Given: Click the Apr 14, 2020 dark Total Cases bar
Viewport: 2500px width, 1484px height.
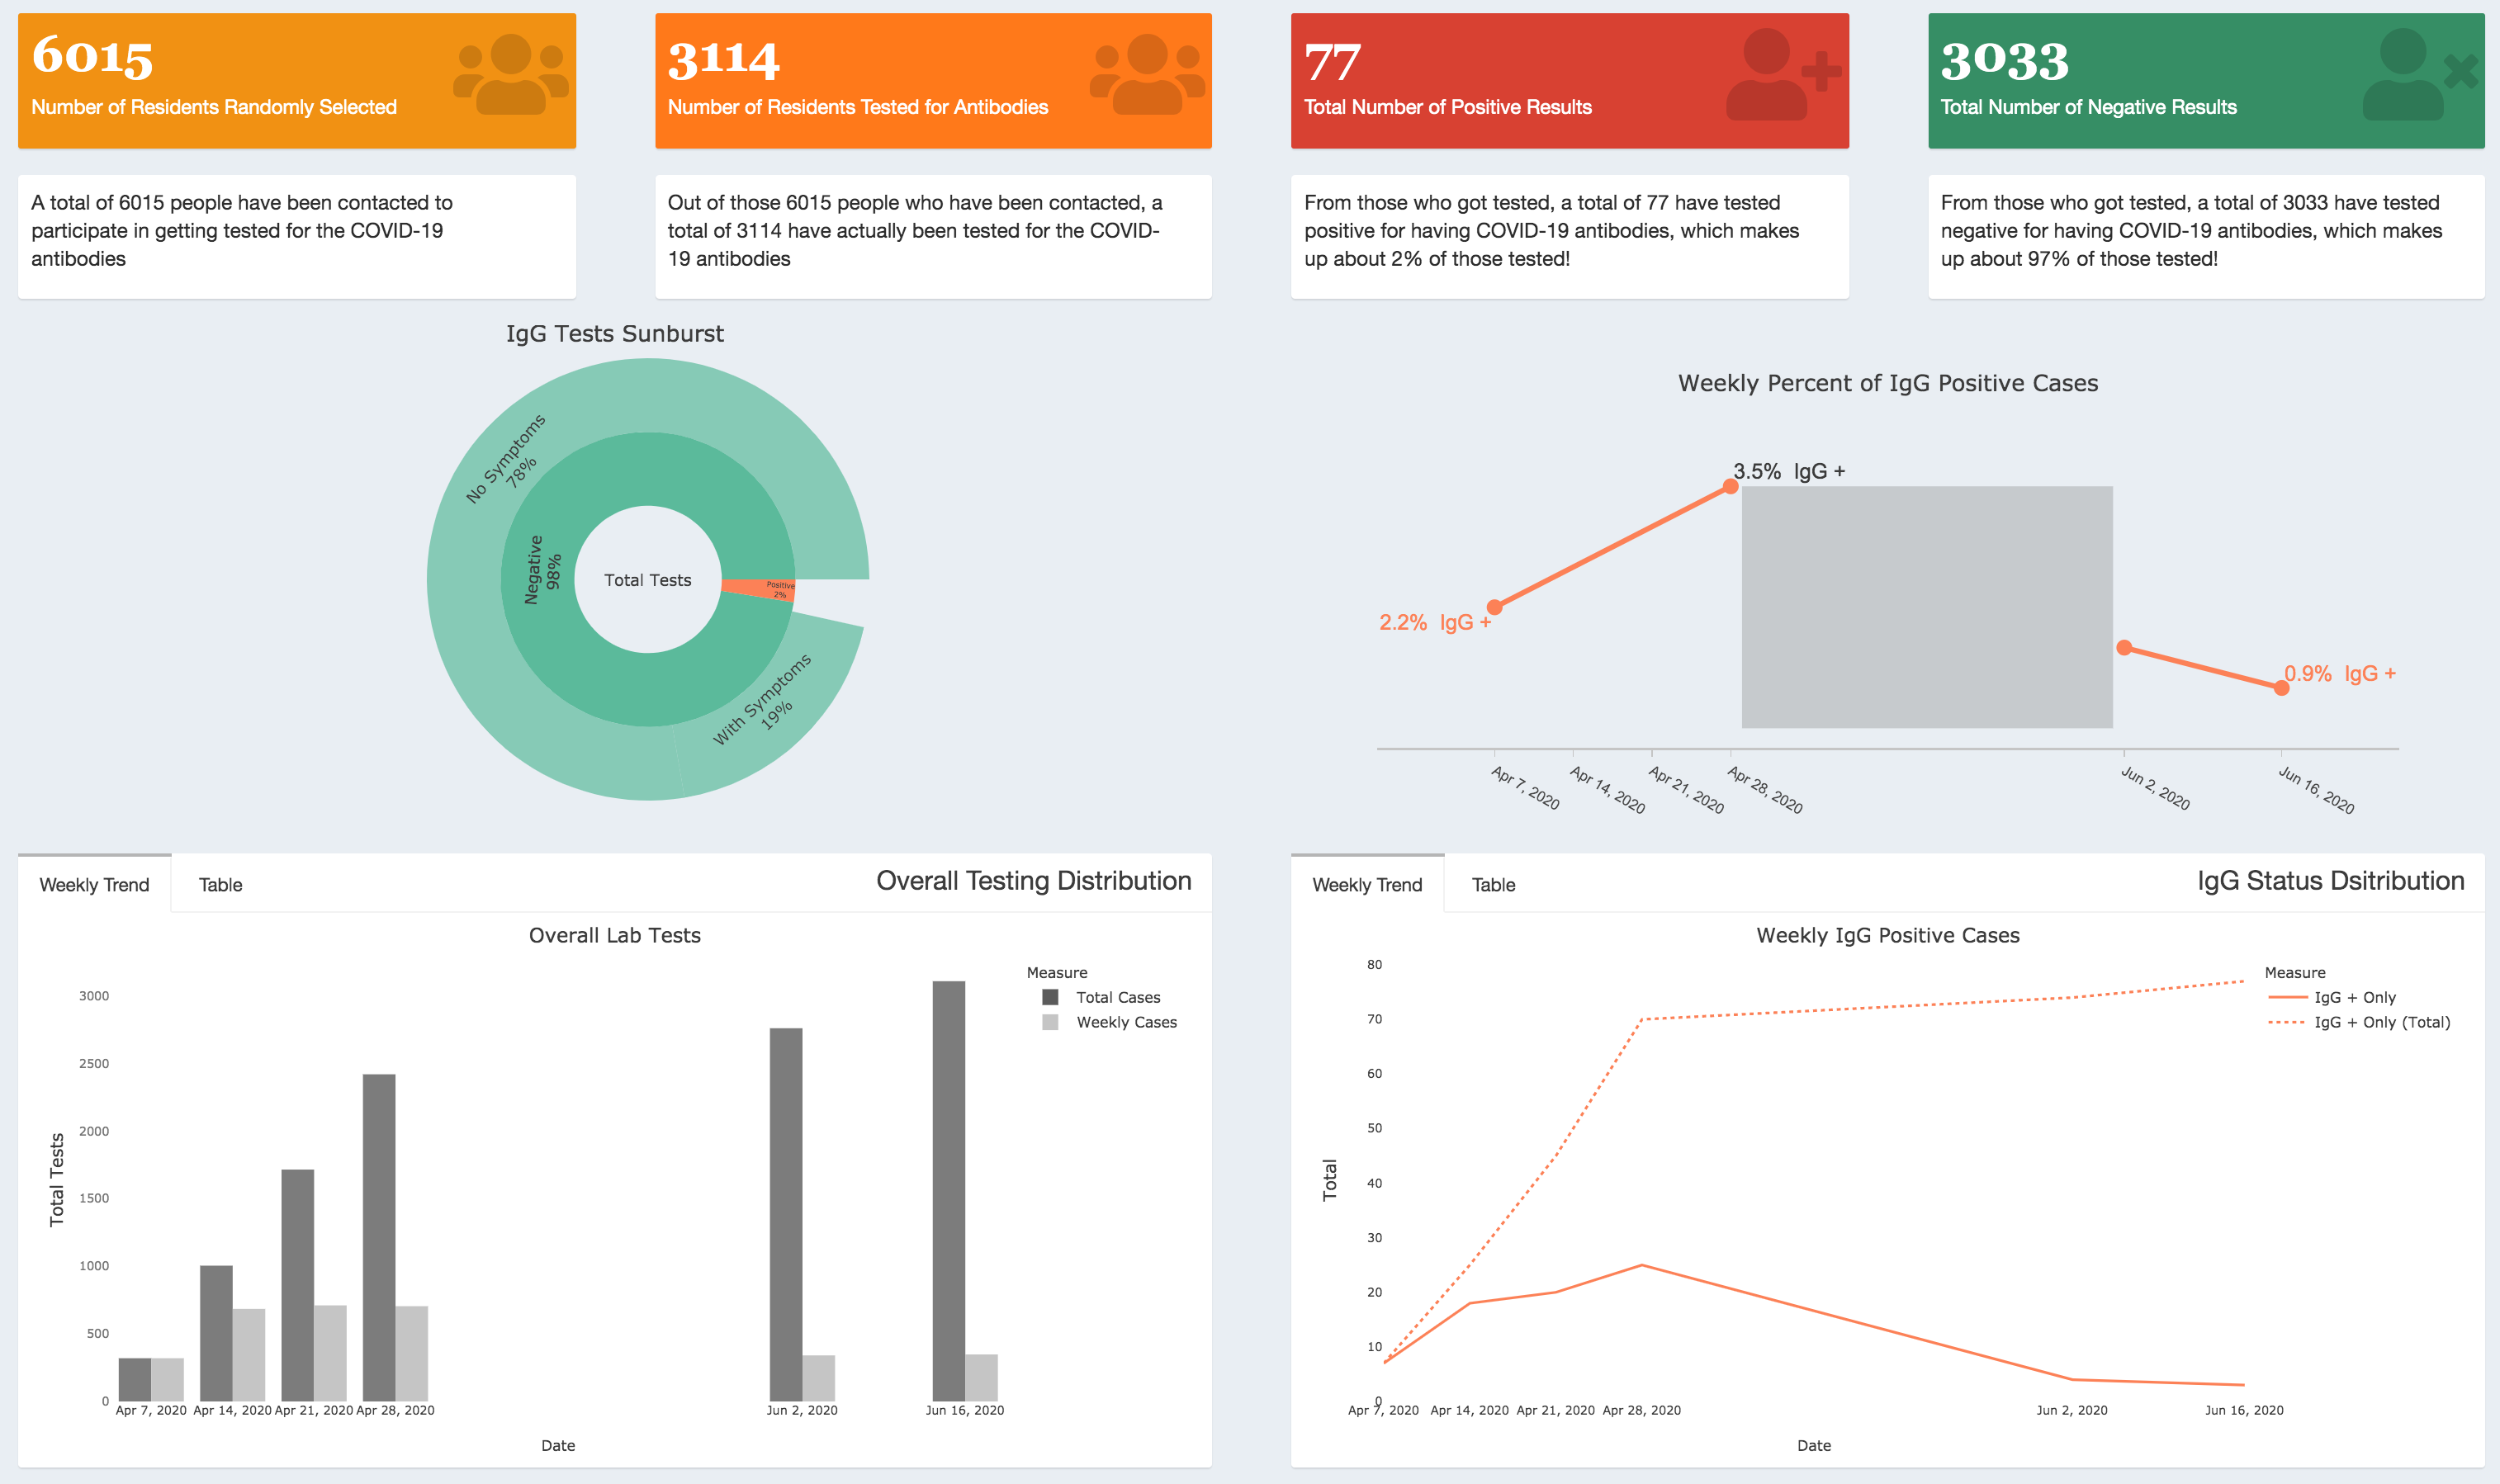Looking at the screenshot, I should coord(216,1333).
